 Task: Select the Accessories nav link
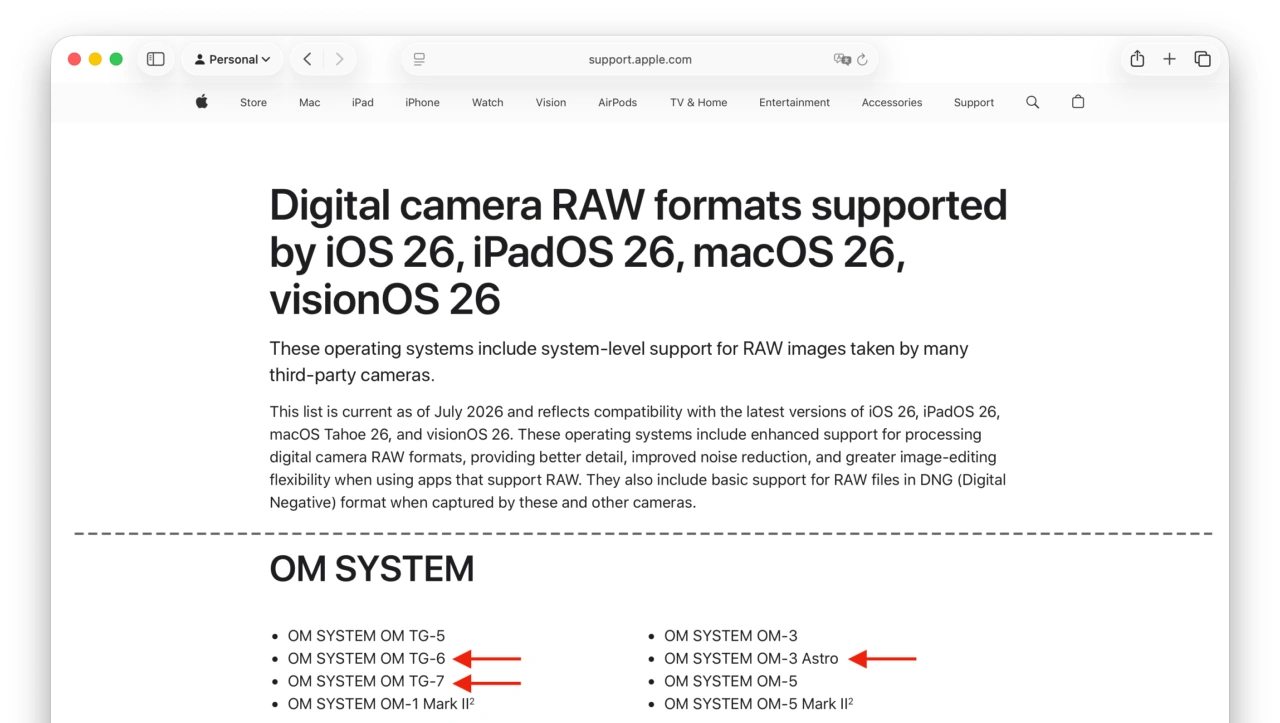click(x=892, y=102)
